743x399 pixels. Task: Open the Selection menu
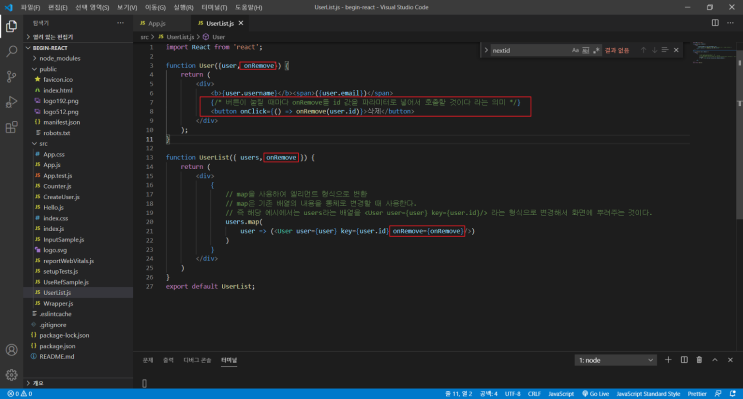point(92,8)
